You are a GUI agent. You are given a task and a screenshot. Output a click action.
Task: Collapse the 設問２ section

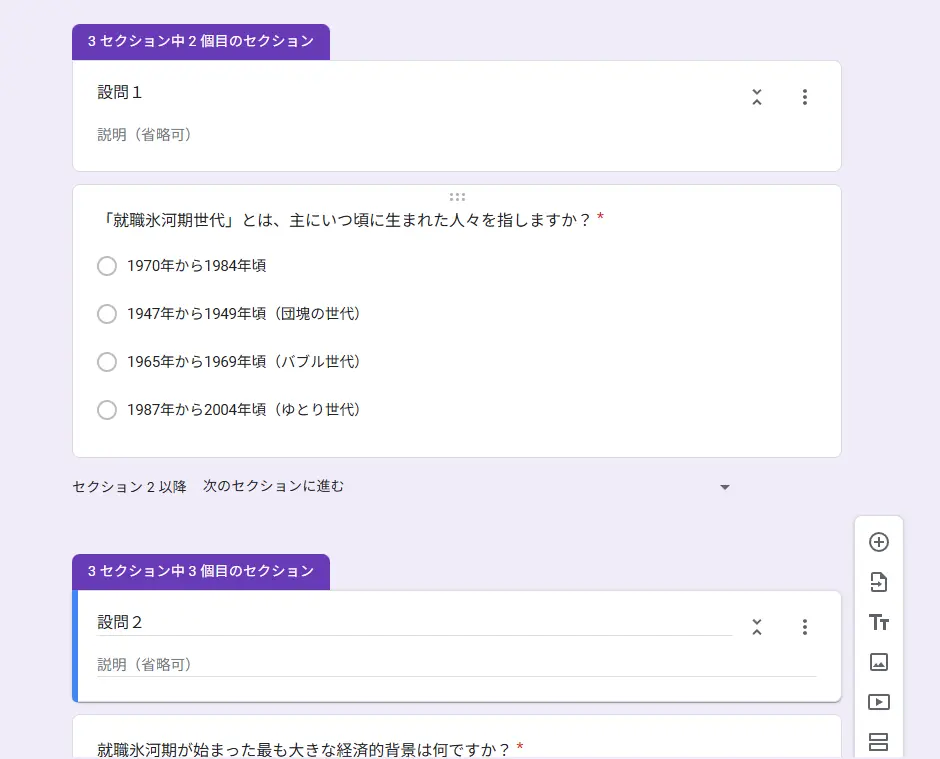tap(757, 627)
